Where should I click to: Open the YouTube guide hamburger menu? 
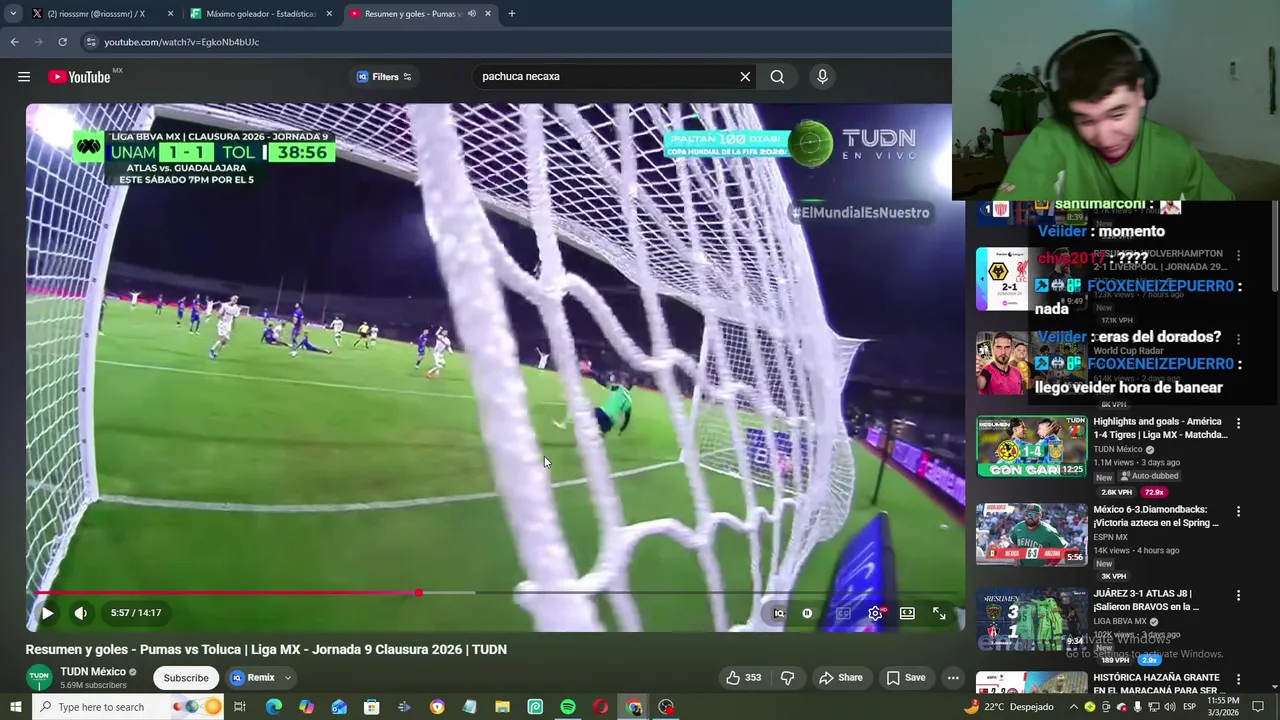coord(24,77)
